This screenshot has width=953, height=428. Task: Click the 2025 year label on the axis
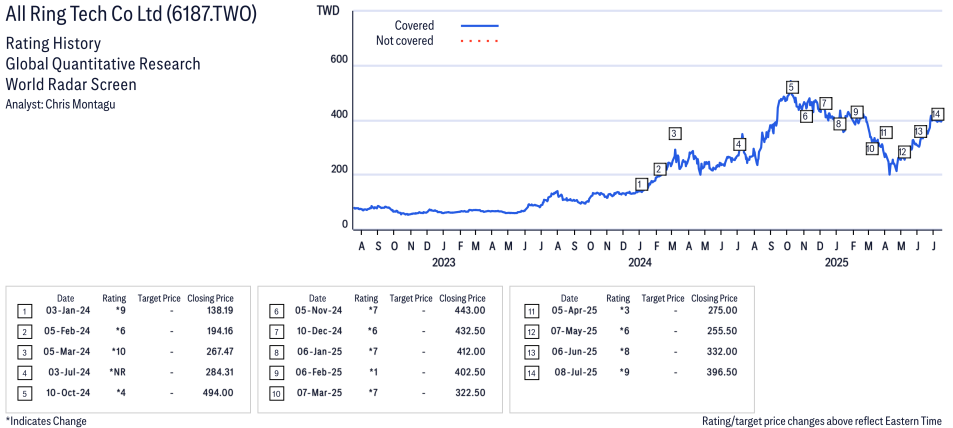click(836, 263)
